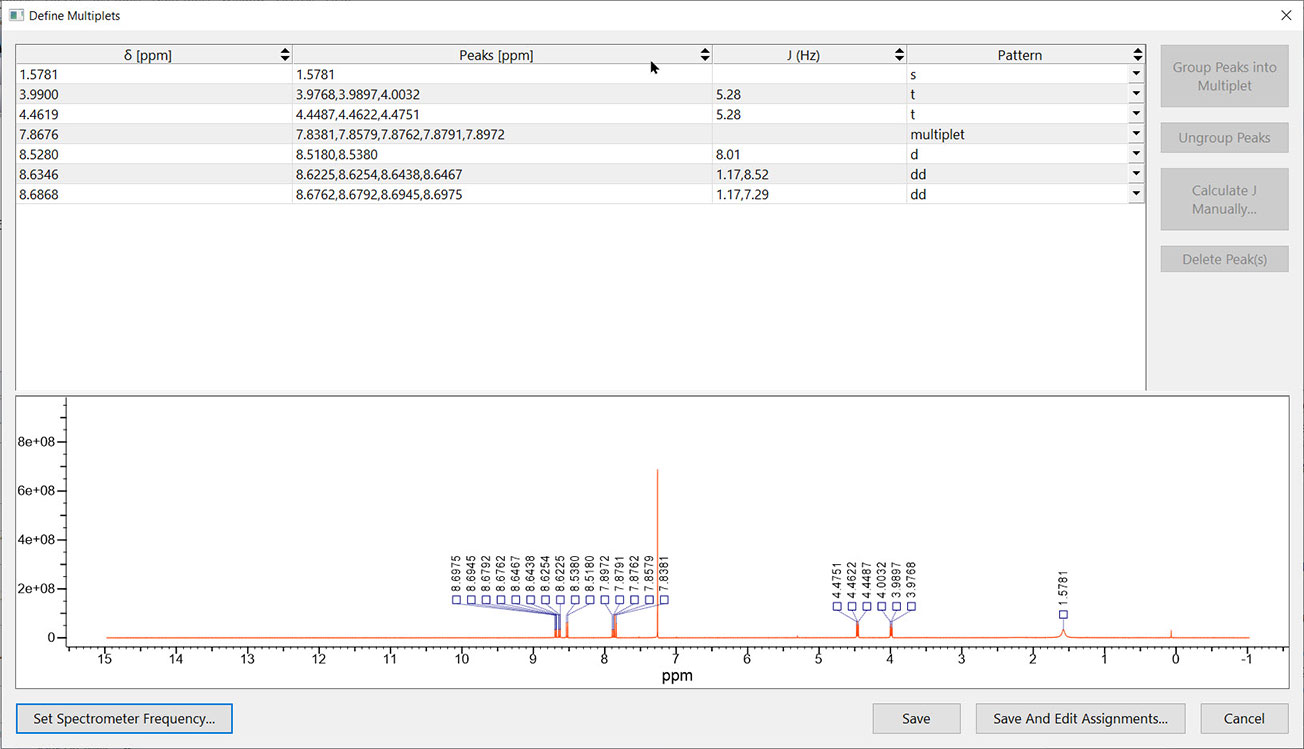Image resolution: width=1304 pixels, height=749 pixels.
Task: Click the sort arrows in δ [ppm] header
Action: tap(285, 55)
